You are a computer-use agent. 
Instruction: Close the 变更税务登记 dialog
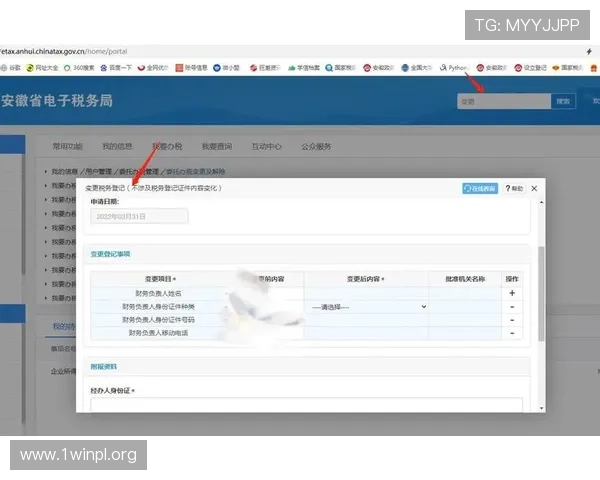tap(534, 188)
